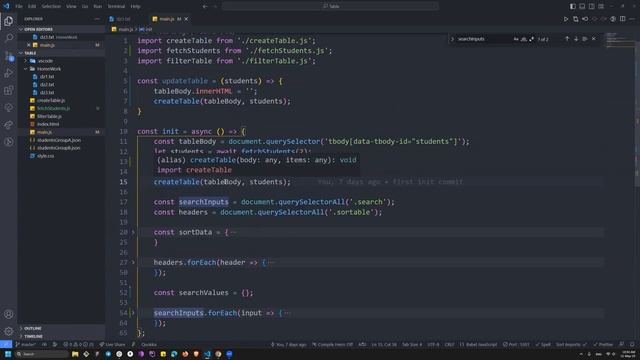This screenshot has height=360, width=640.
Task: Click Prettier in status bar
Action: tap(603, 344)
